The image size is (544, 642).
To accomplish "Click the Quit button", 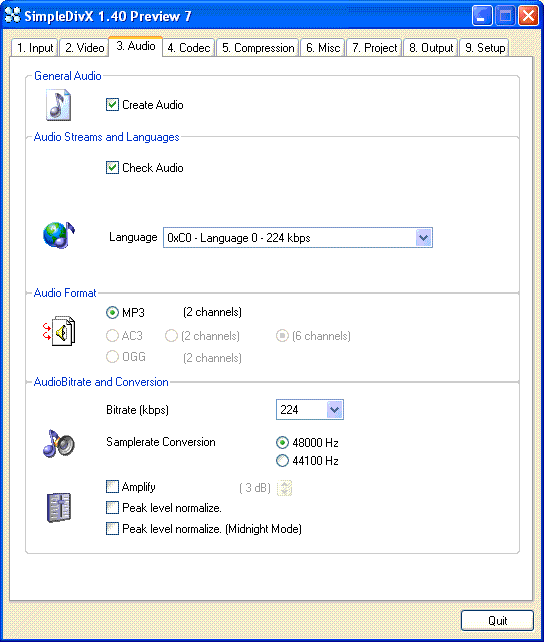I will point(497,621).
